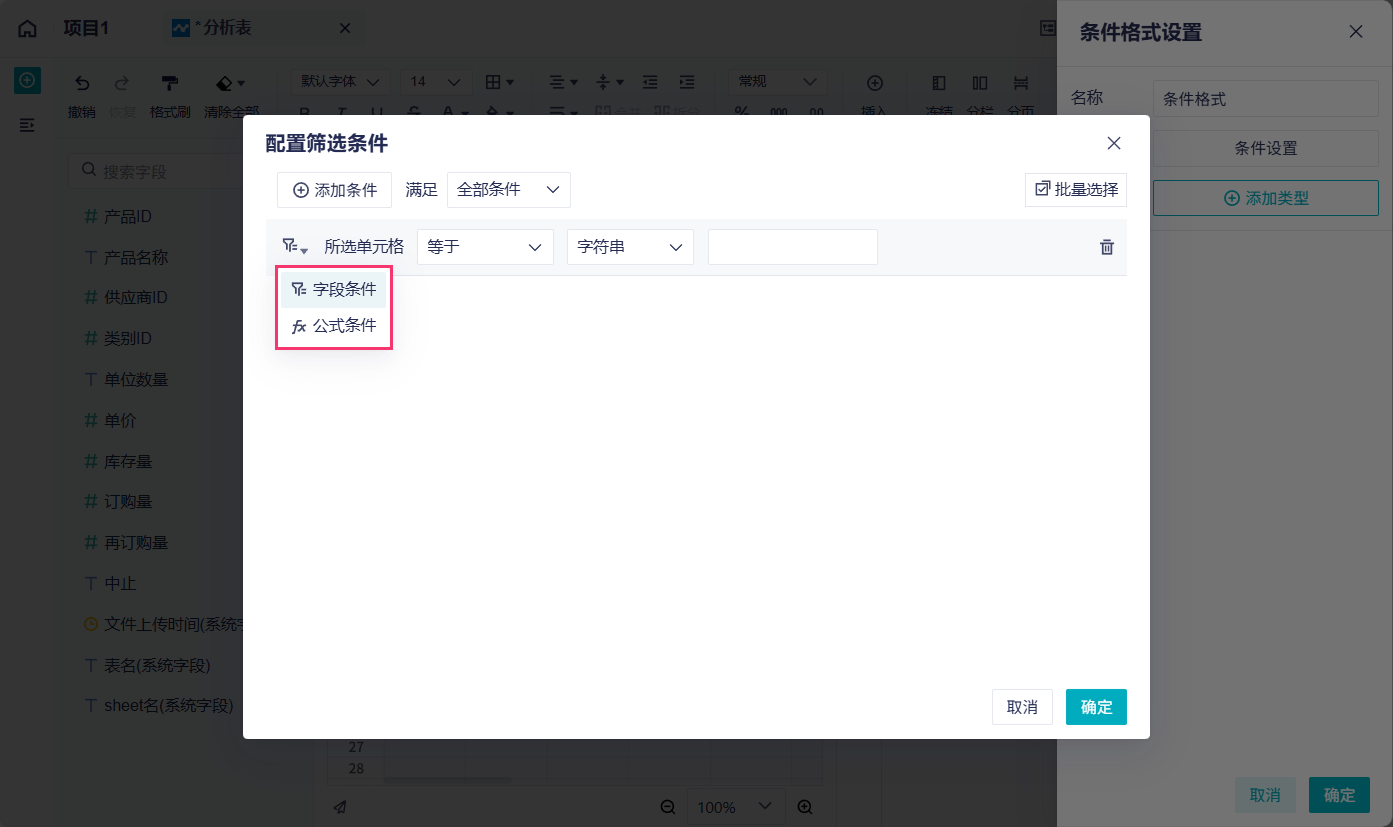This screenshot has height=827, width=1393.
Task: Click the 批量选择 button
Action: 1076,190
